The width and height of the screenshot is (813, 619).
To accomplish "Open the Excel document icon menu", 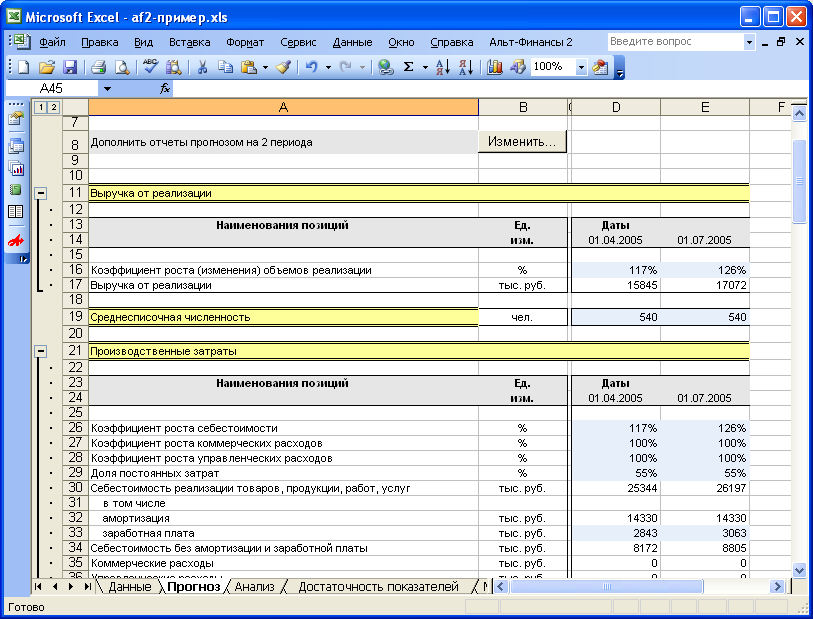I will (x=21, y=41).
